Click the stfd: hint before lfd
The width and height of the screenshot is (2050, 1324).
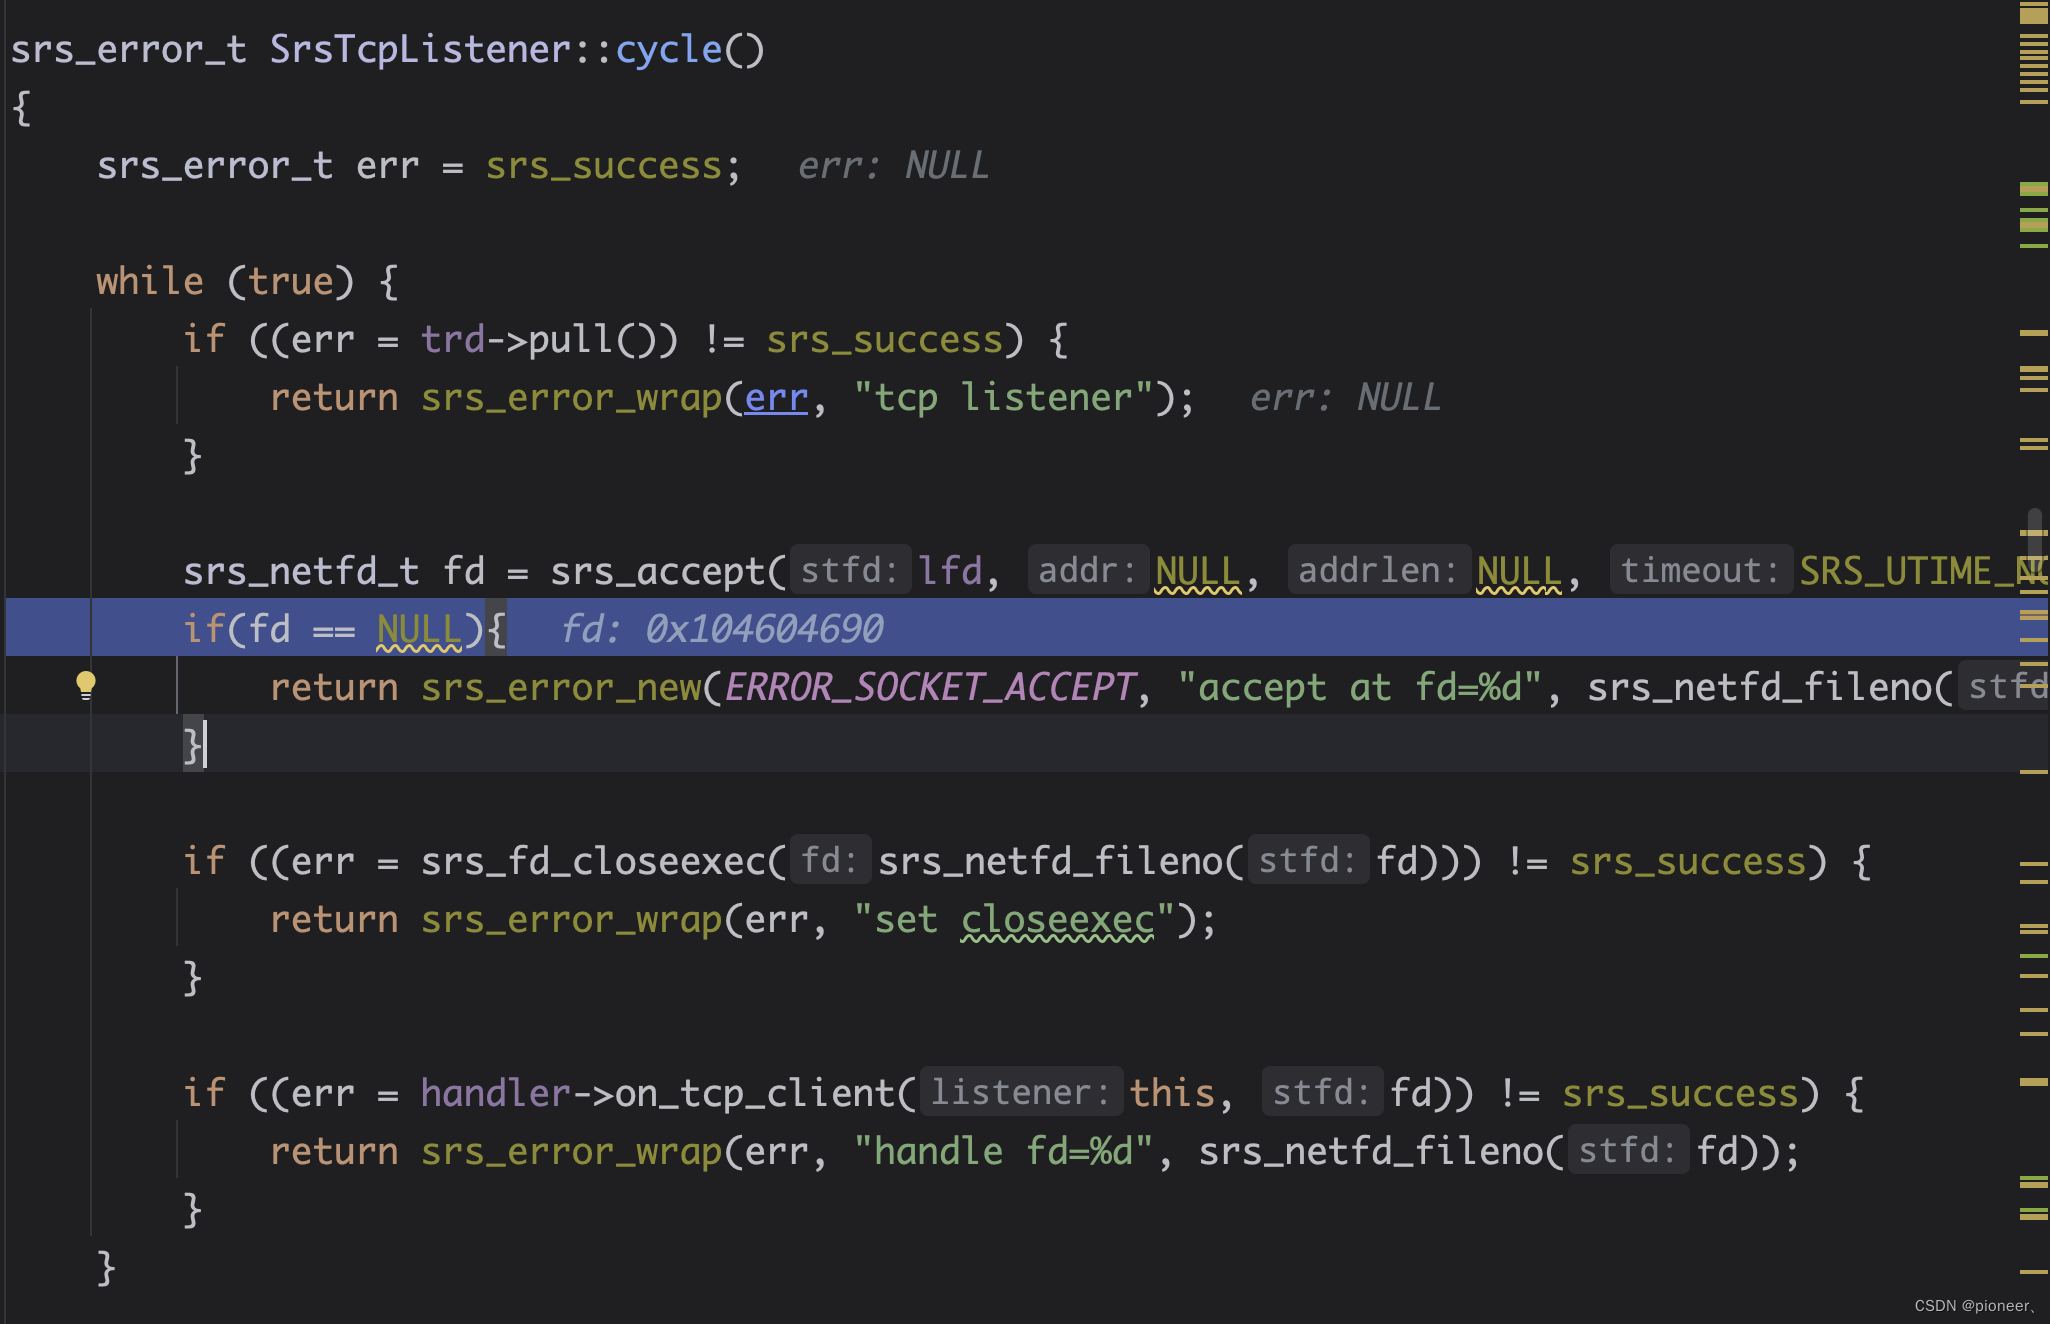coord(850,570)
